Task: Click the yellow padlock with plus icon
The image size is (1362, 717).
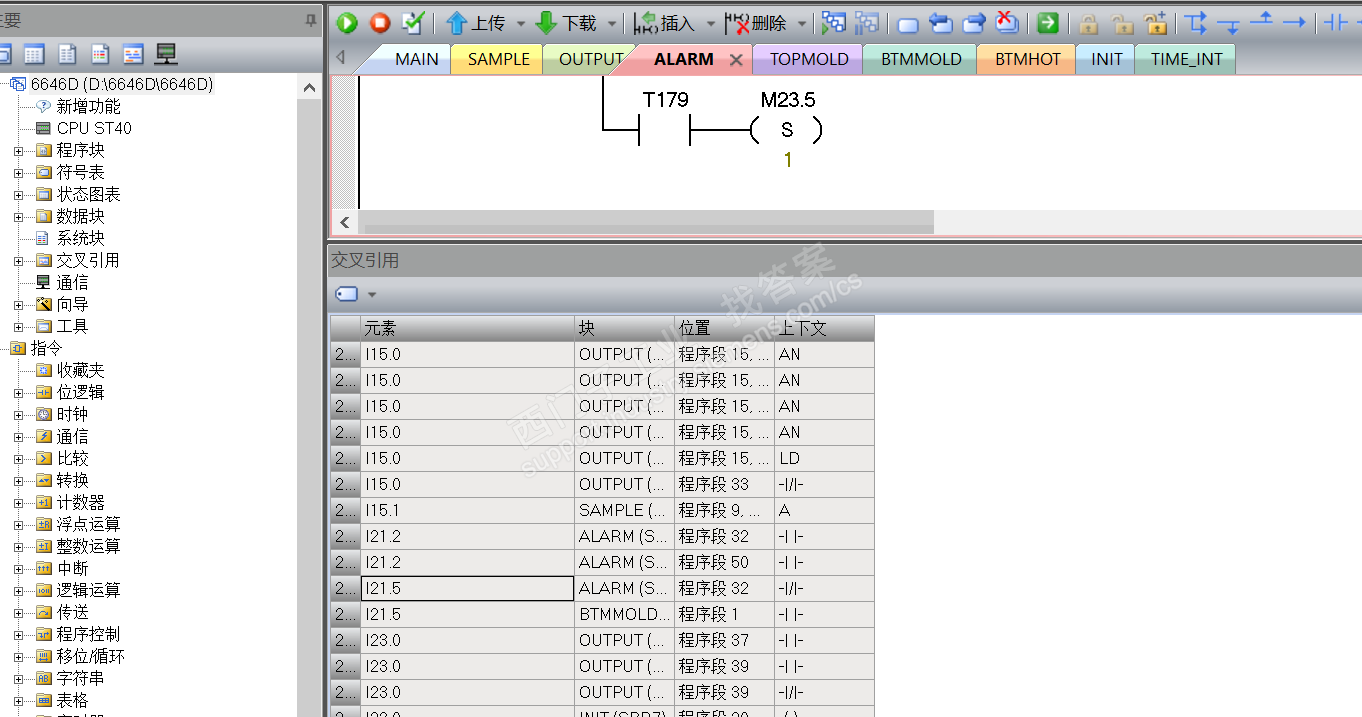Action: point(1156,22)
